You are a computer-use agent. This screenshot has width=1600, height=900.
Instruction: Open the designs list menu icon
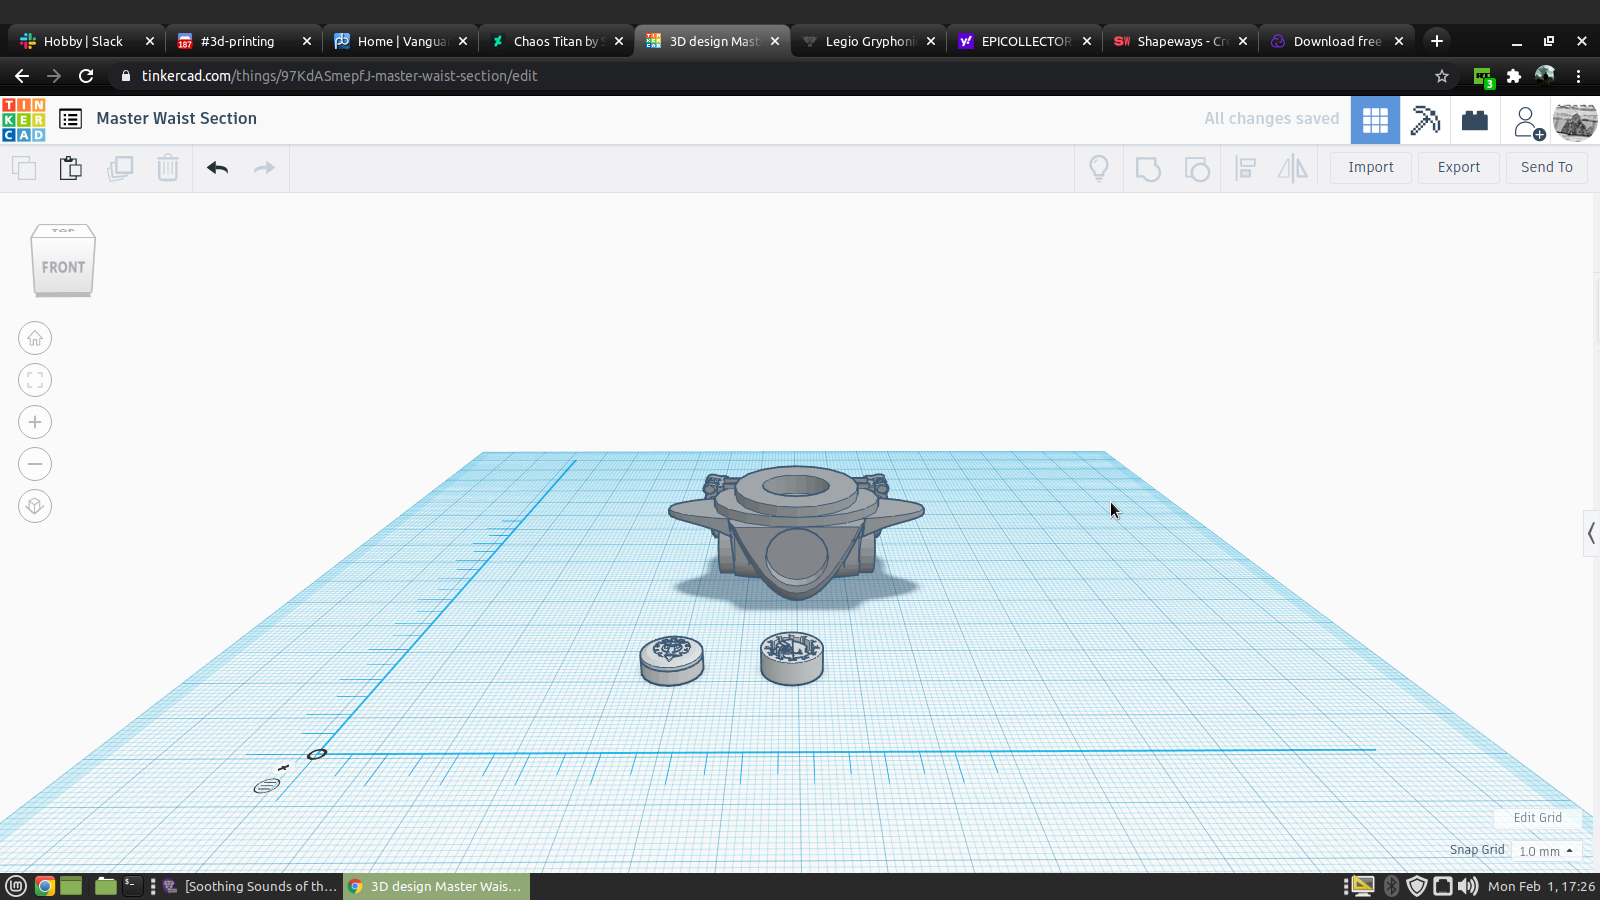pos(70,119)
